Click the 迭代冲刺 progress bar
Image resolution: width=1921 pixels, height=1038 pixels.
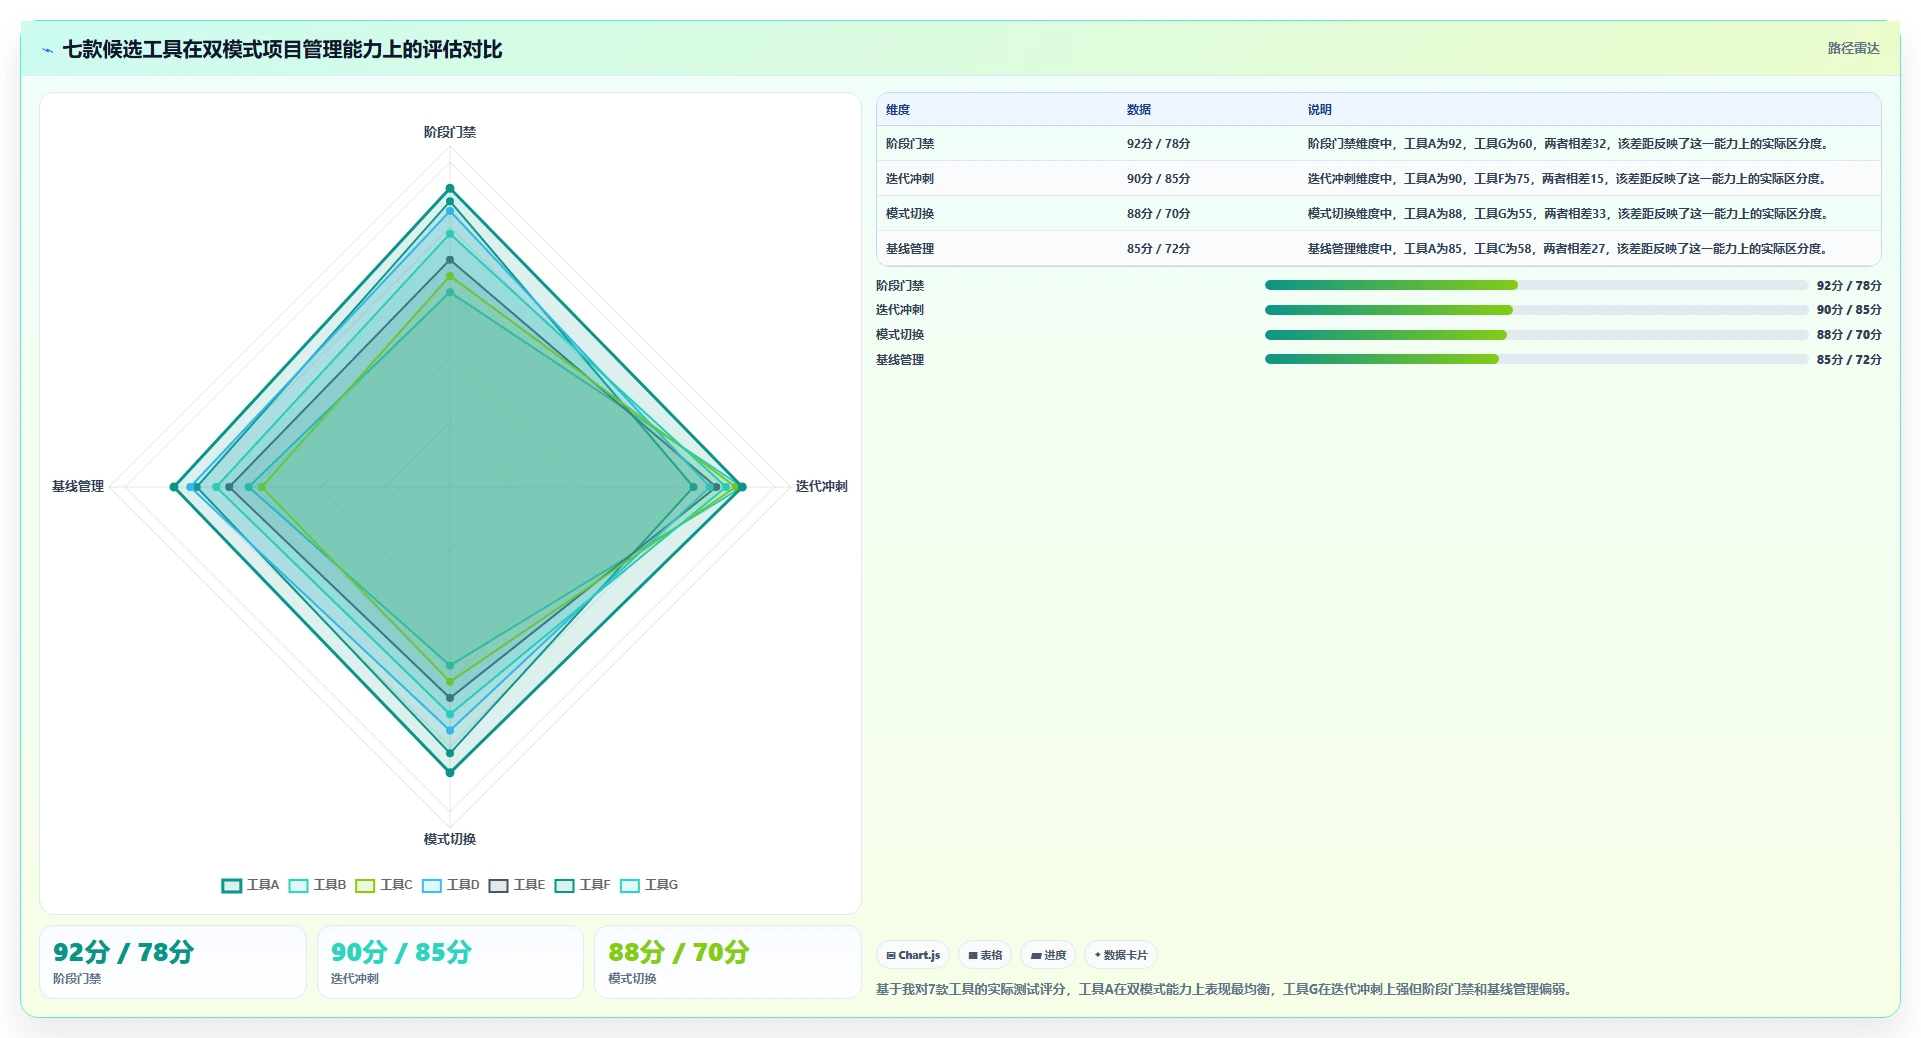pos(1536,310)
